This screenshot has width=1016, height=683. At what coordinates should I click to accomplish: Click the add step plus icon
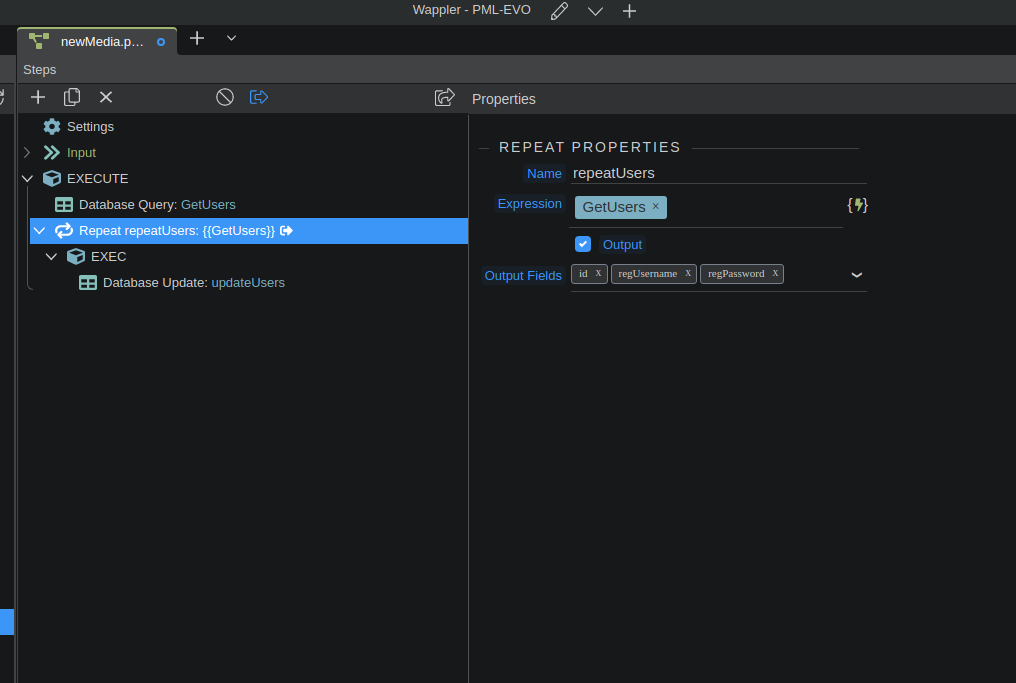tap(38, 97)
